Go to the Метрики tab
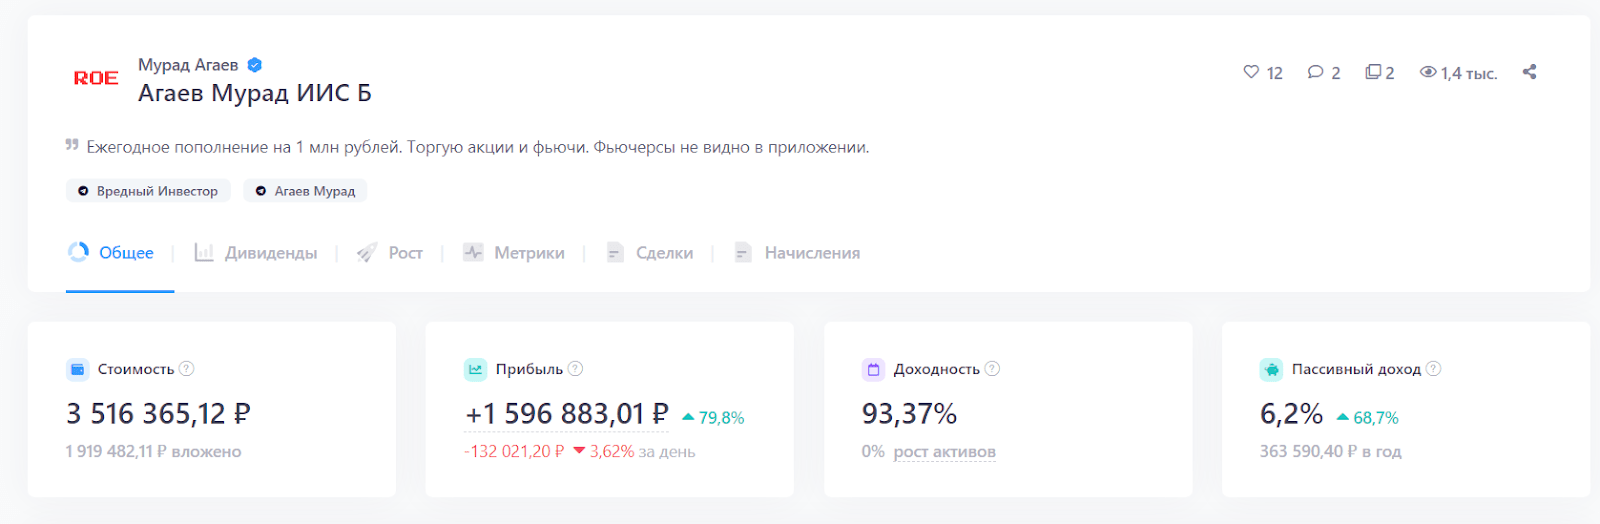The image size is (1600, 524). pos(515,253)
